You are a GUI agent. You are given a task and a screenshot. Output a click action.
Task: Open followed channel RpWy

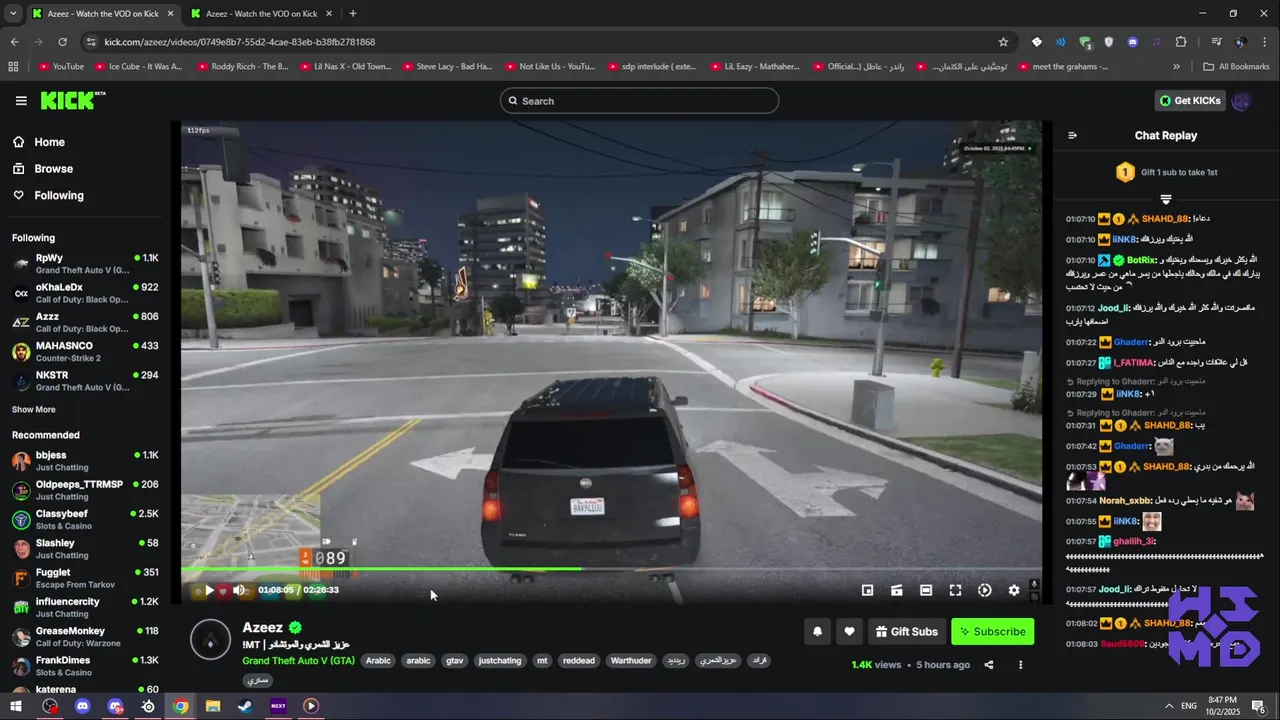pos(85,264)
